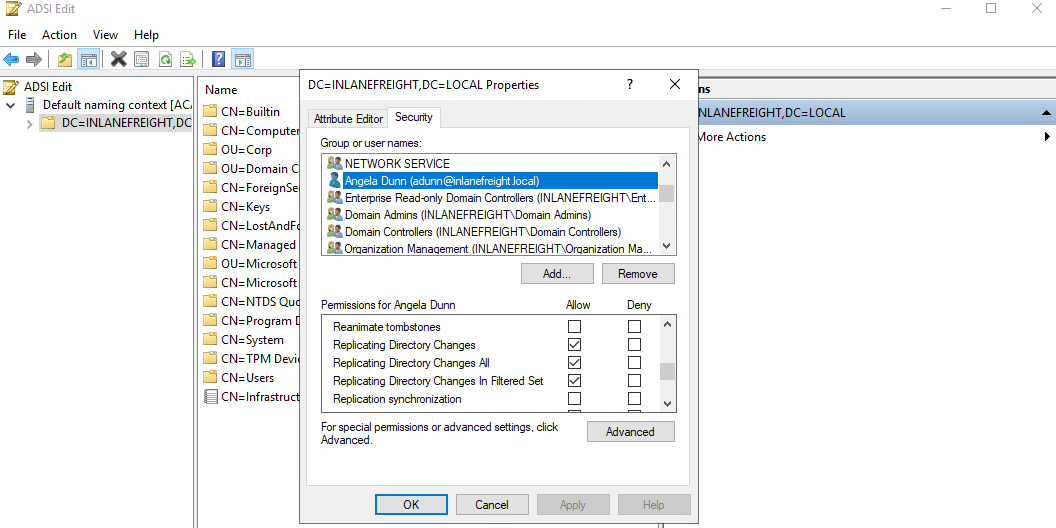Switch to the Attribute Editor tab
Screen dimensions: 1056x528
pos(348,118)
